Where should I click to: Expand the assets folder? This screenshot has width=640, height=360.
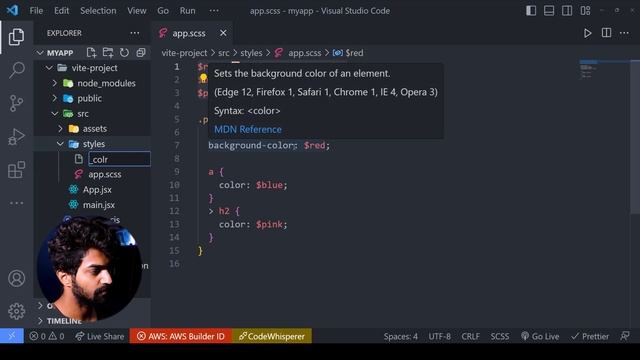[60, 129]
